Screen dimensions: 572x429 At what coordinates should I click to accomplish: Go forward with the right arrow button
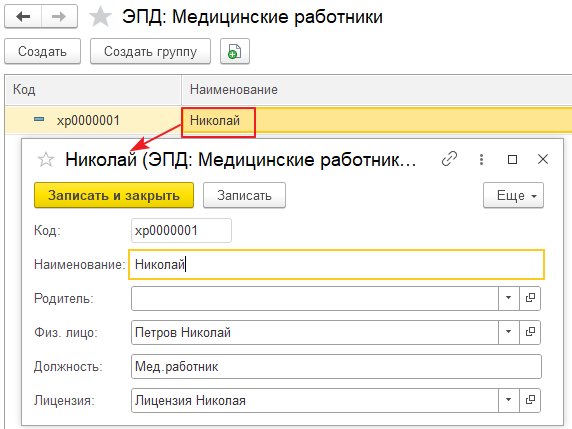[x=59, y=16]
